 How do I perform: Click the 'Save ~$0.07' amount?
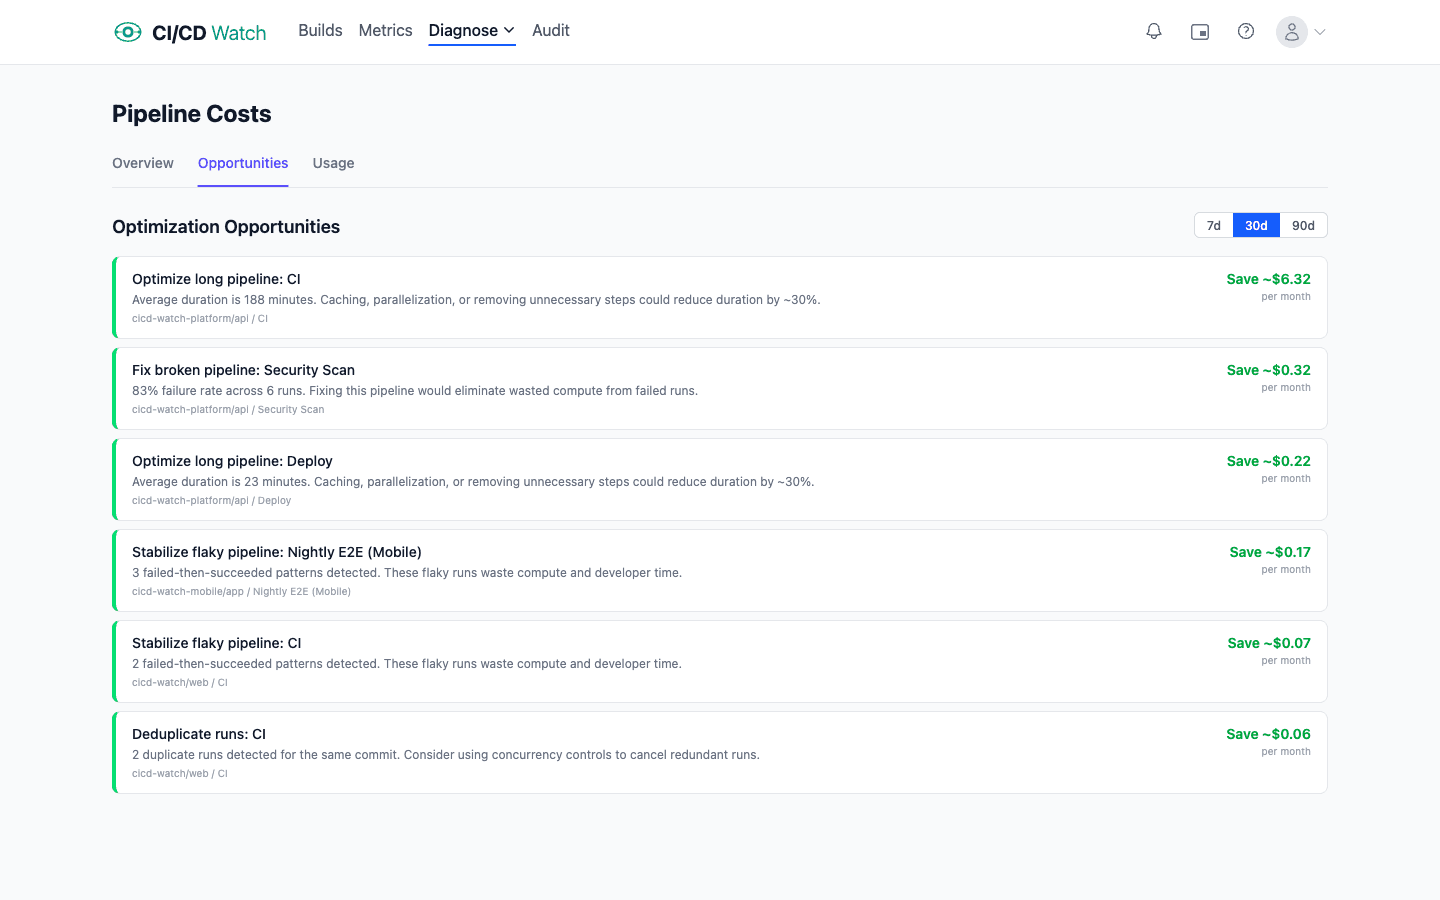pyautogui.click(x=1269, y=643)
